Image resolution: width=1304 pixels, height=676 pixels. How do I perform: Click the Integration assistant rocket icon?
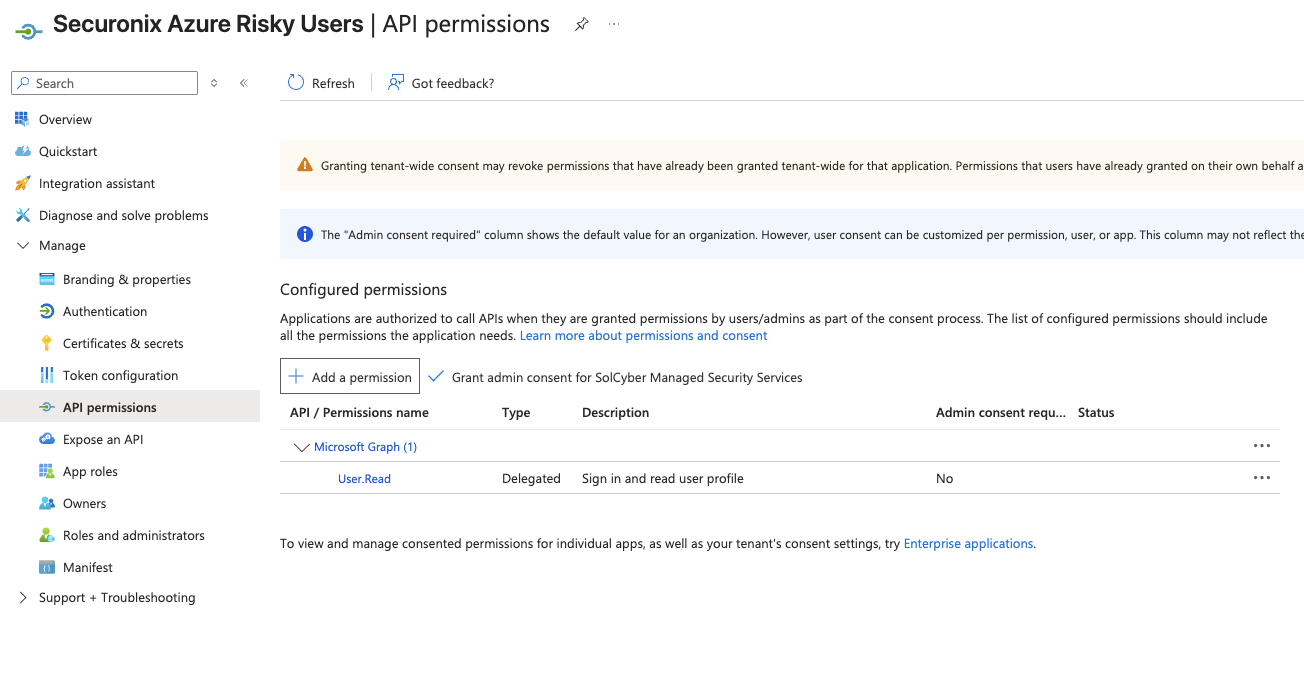pos(22,183)
